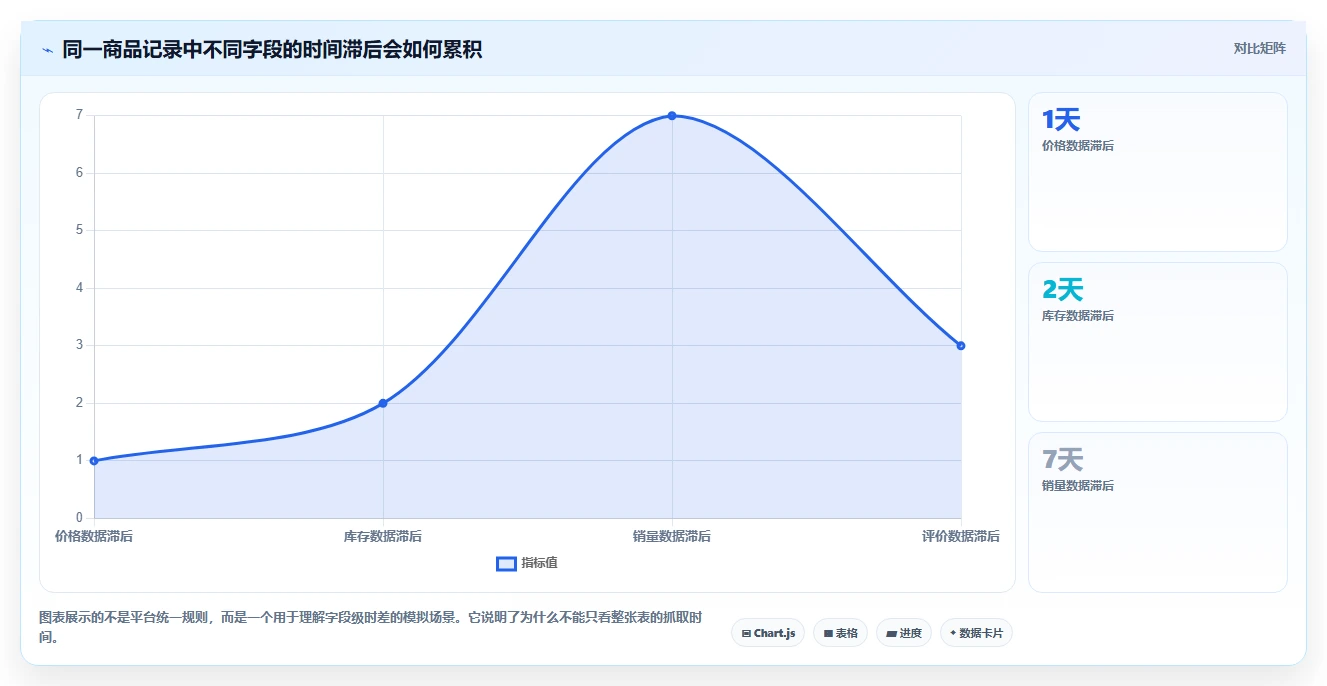The image size is (1327, 686).
Task: Select the Chart.js chip
Action: [768, 633]
